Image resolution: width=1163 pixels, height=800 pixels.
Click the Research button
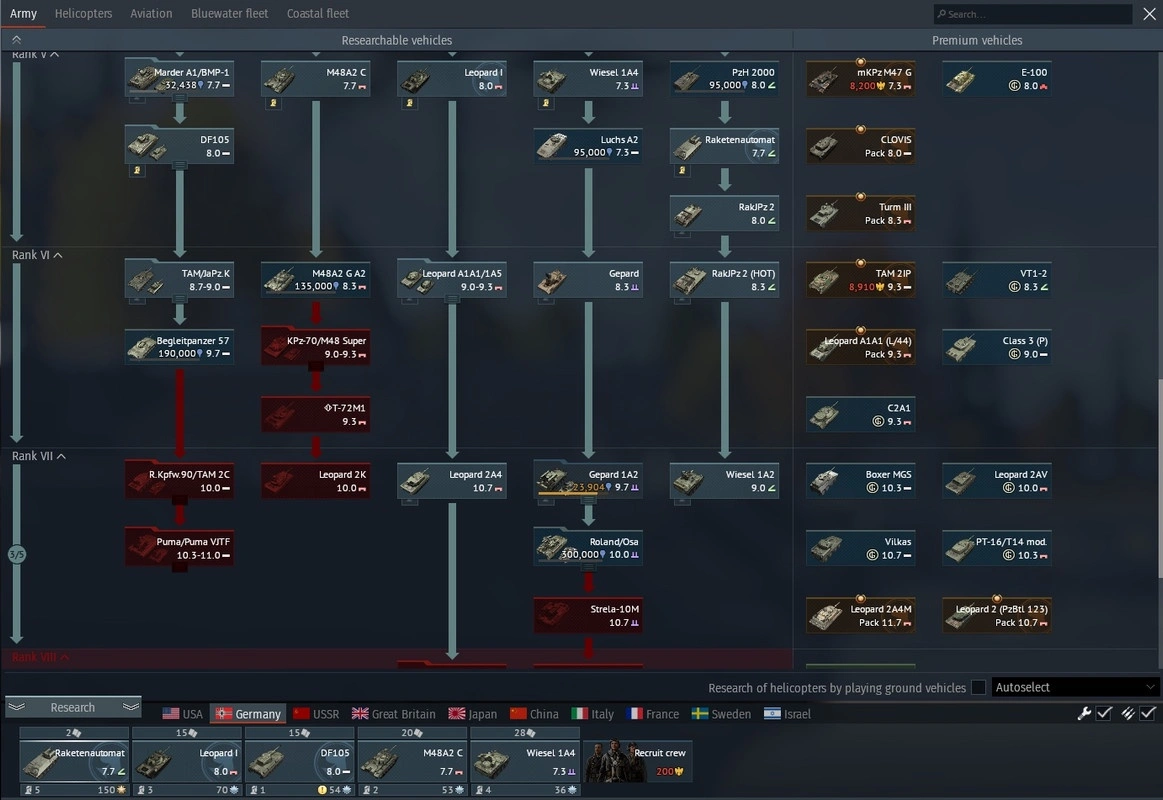(x=73, y=708)
